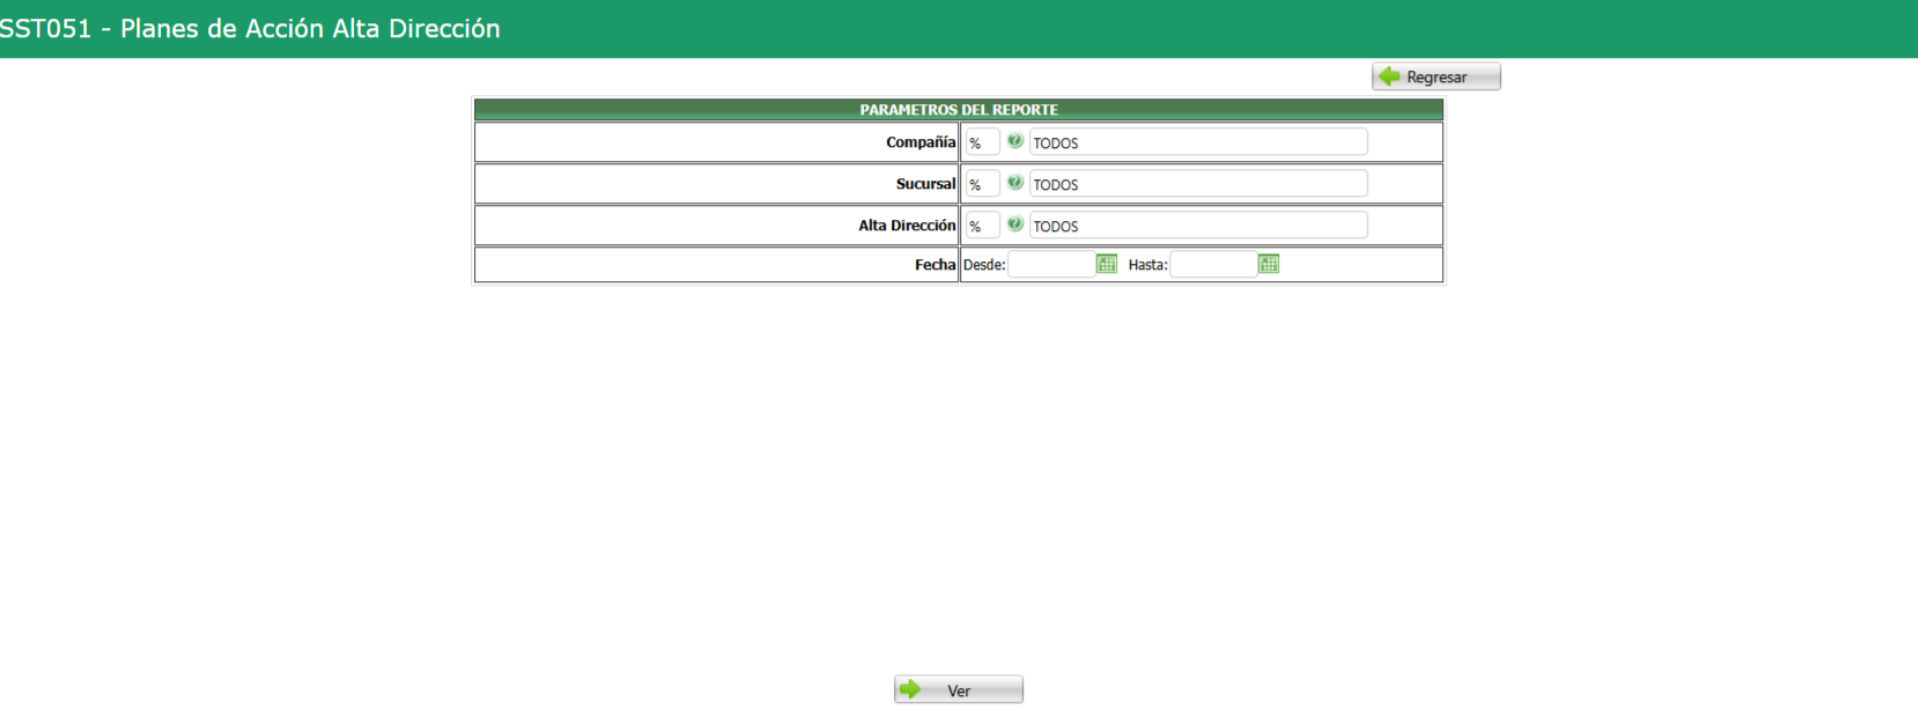This screenshot has width=1918, height=715.
Task: Focus the Sucursal code field
Action: [x=983, y=184]
